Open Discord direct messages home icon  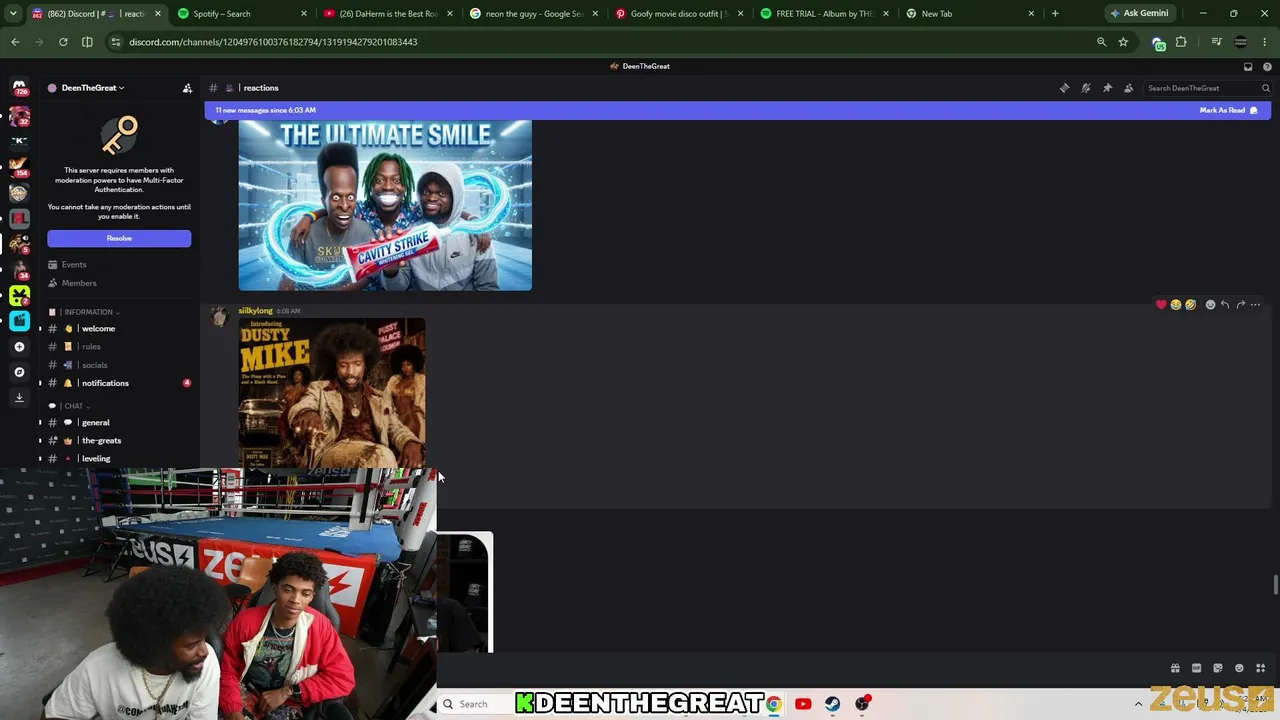point(19,88)
